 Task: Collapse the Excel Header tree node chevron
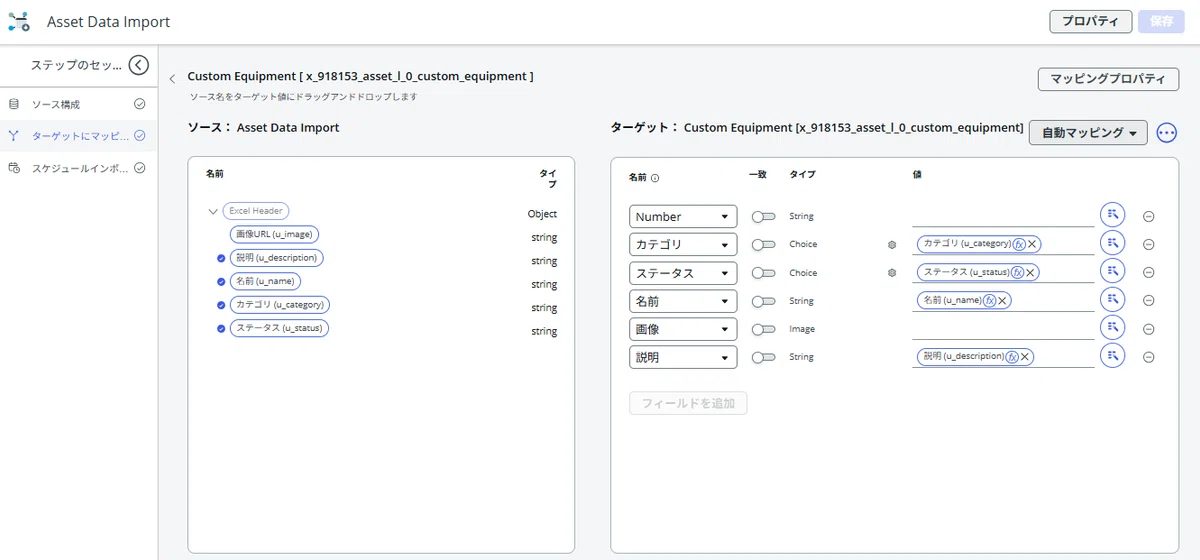coord(213,211)
